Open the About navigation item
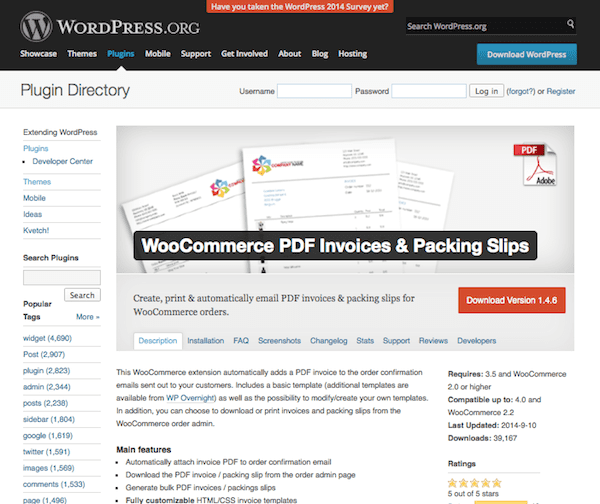The height and width of the screenshot is (504, 600). (x=290, y=54)
